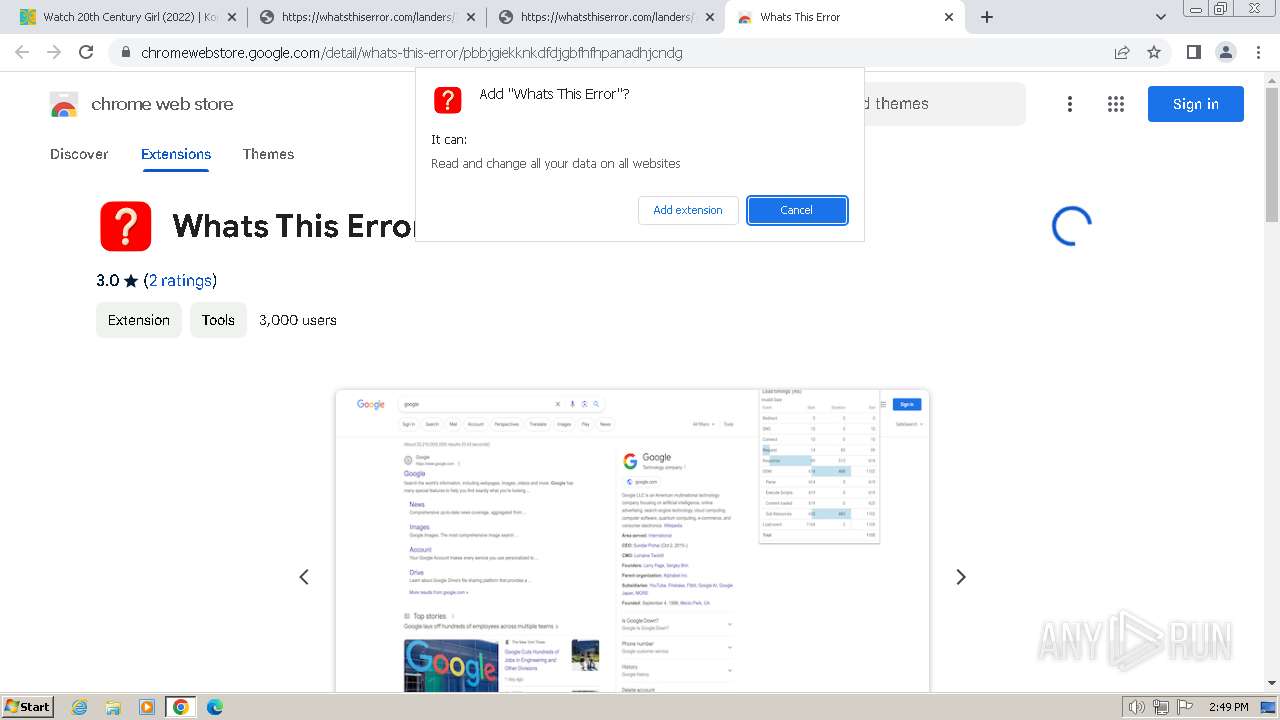Switch to second whatsthiserror landers tab
This screenshot has width=1280, height=720.
(605, 17)
